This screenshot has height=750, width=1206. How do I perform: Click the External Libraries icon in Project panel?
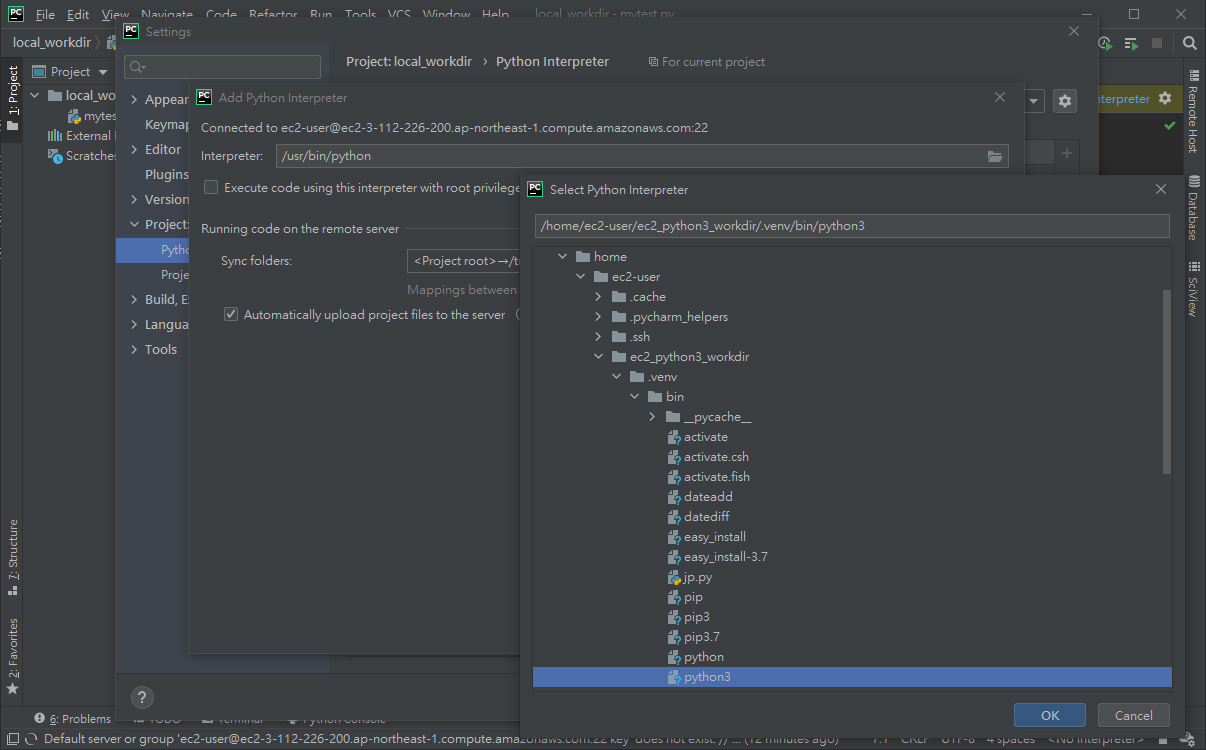point(55,135)
